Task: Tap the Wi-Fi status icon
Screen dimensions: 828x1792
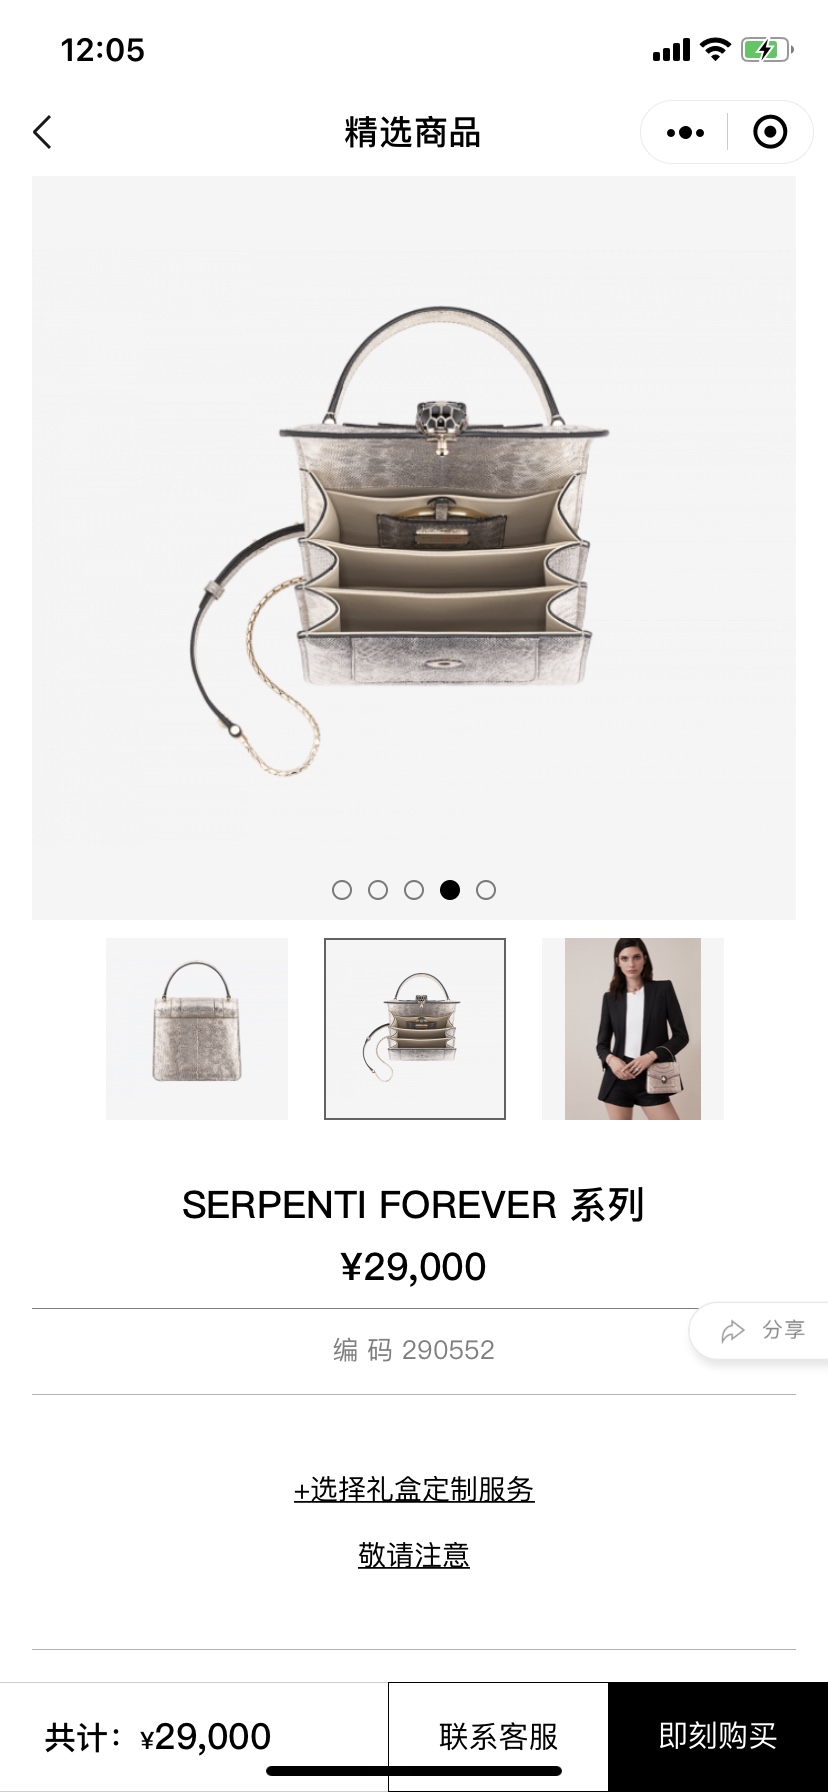Action: click(715, 49)
